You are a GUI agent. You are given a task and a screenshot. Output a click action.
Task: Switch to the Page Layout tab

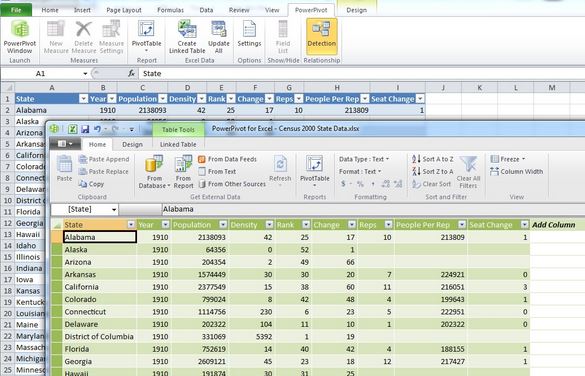click(x=124, y=10)
